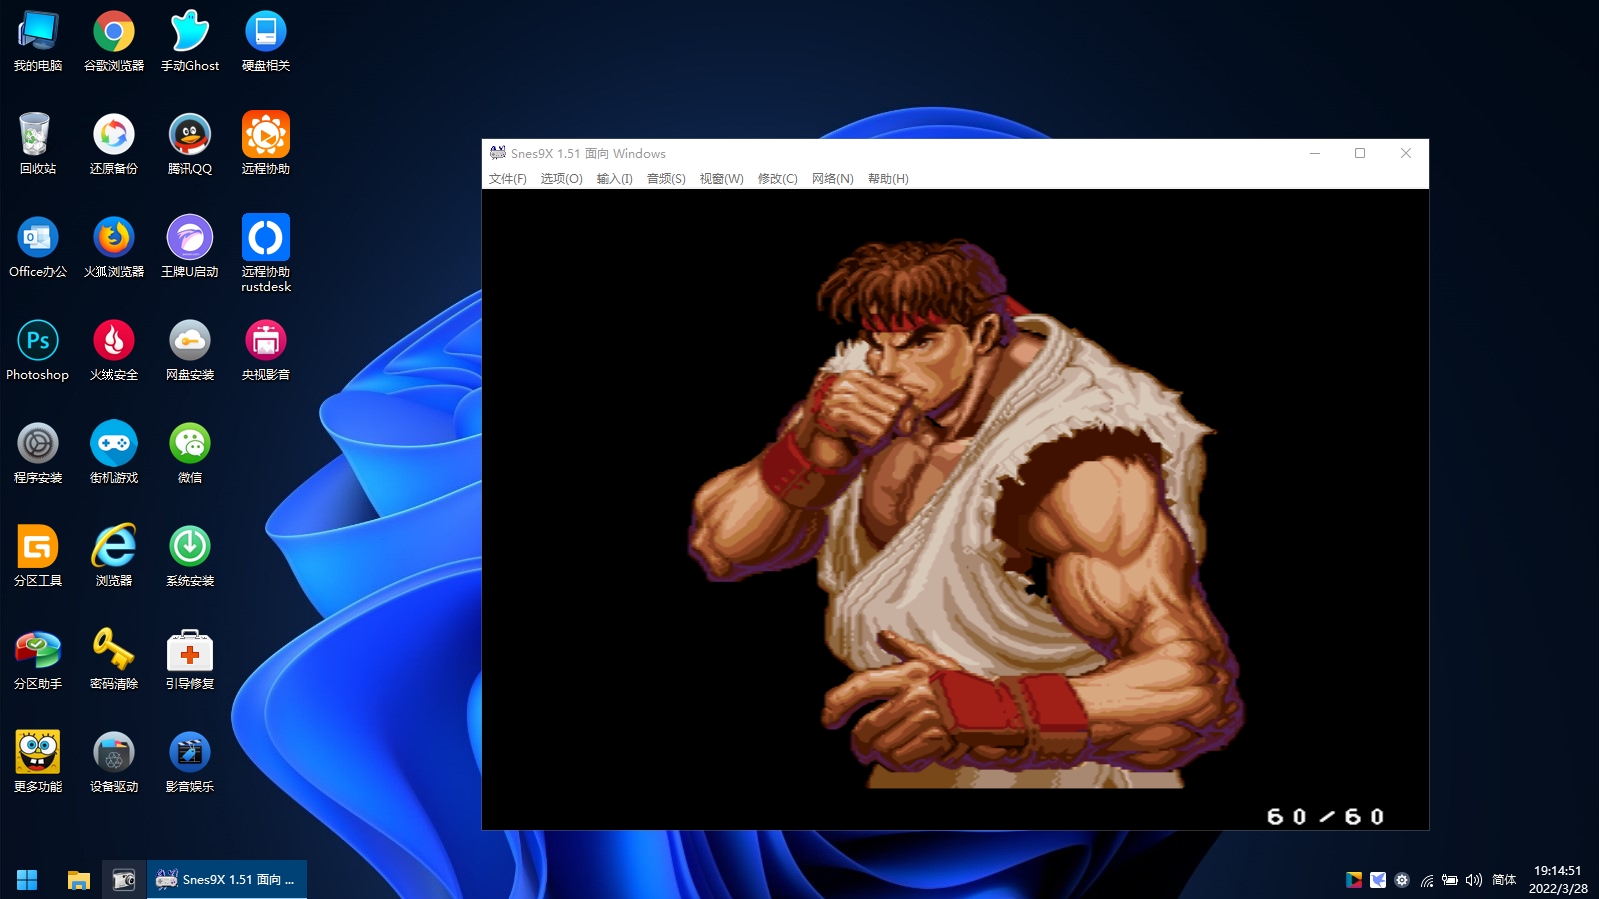The height and width of the screenshot is (899, 1599).
Task: Select the 分区工具 desktop icon
Action: pyautogui.click(x=38, y=557)
